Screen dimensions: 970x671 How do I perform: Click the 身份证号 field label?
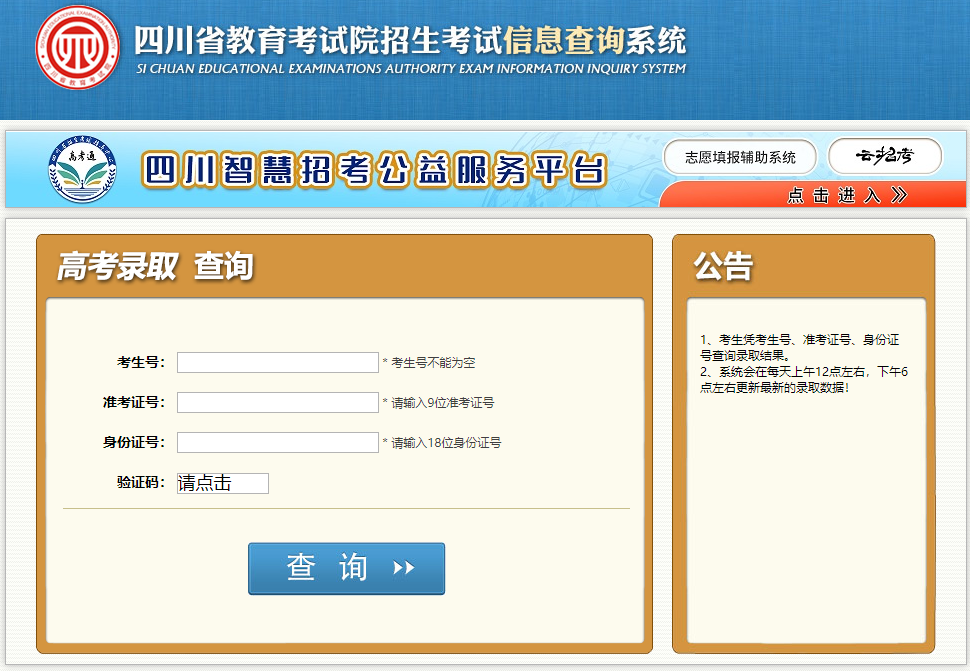point(134,442)
